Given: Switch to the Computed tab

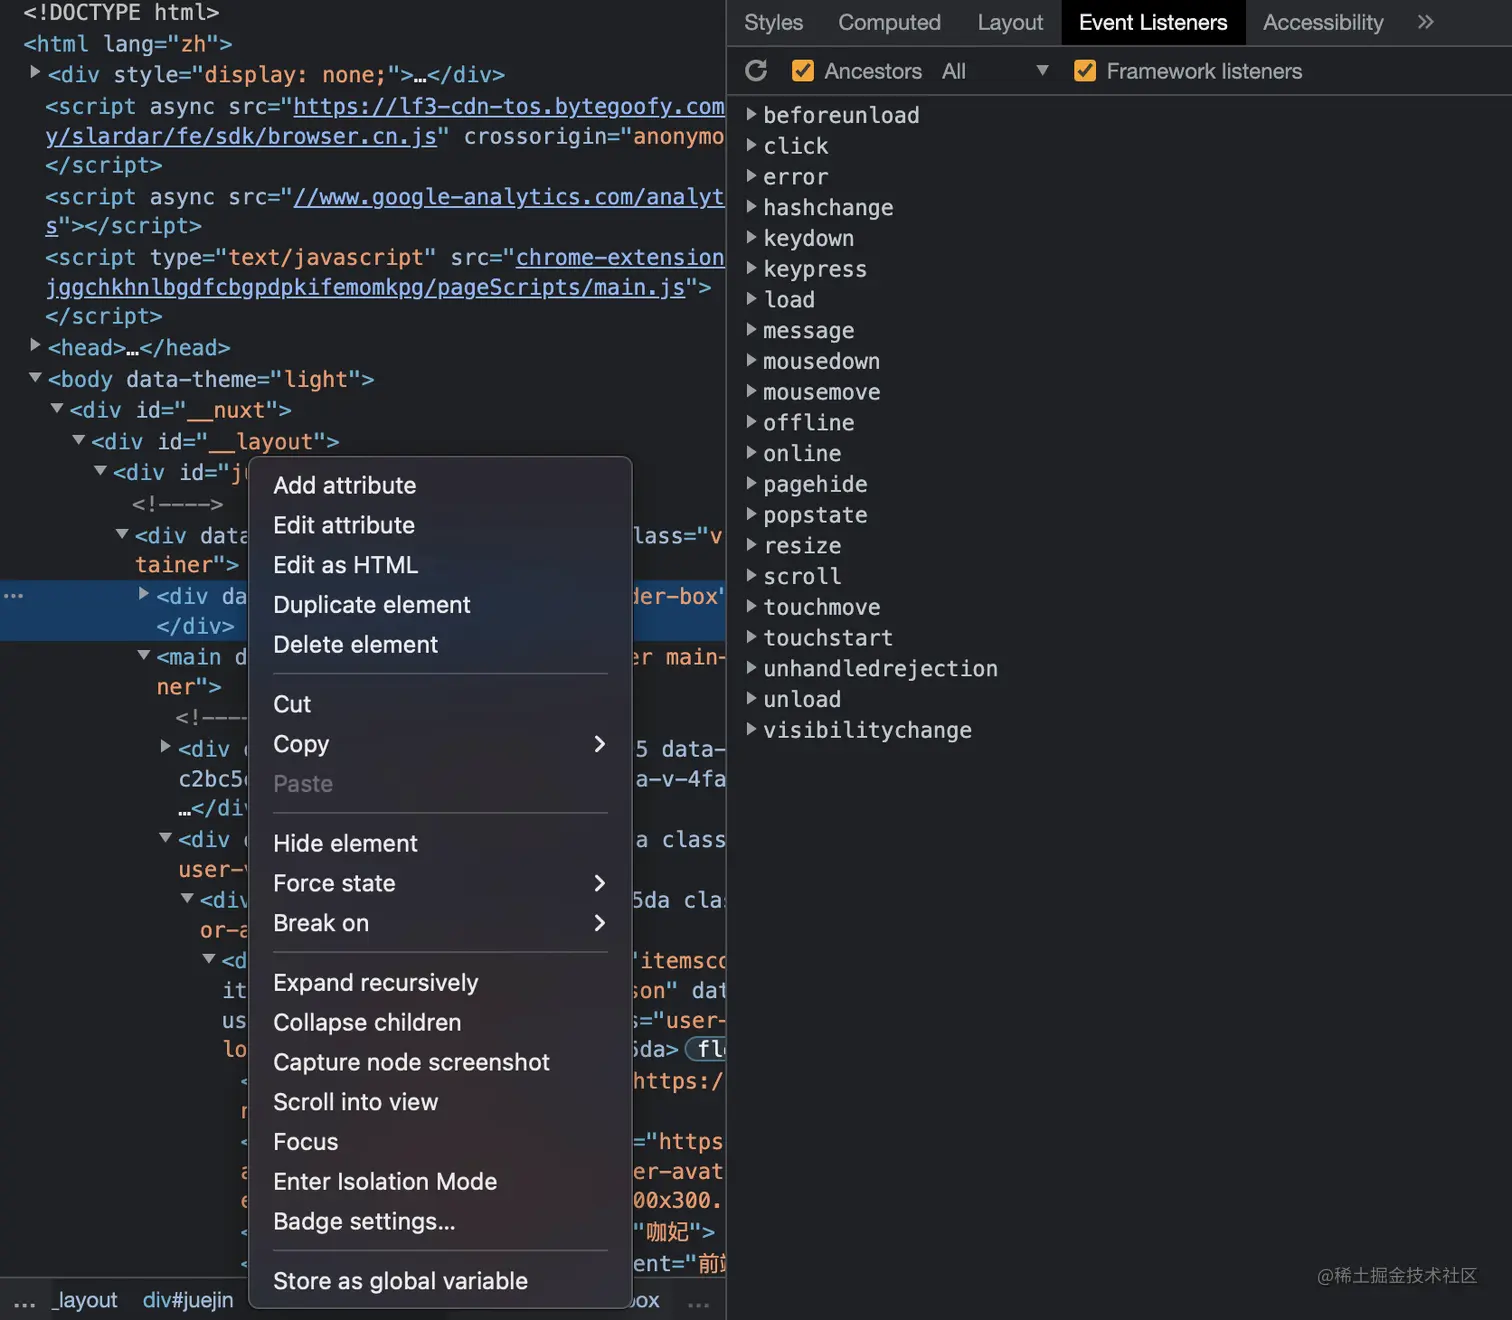Looking at the screenshot, I should (889, 22).
